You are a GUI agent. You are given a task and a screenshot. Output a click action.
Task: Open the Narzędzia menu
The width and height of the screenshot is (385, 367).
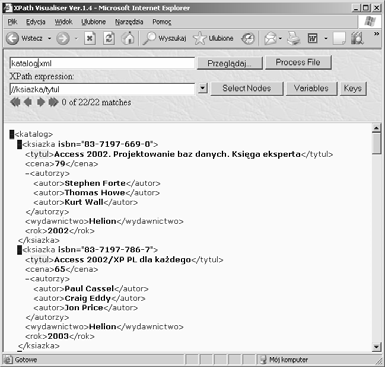click(x=129, y=22)
